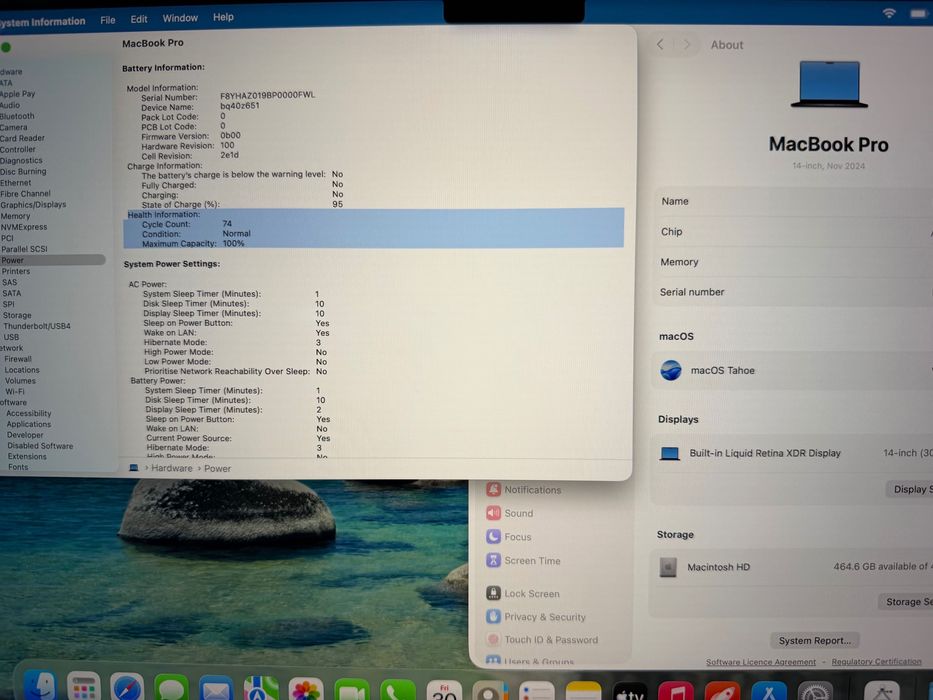Select Firewall under Network
933x700 pixels.
click(x=18, y=359)
